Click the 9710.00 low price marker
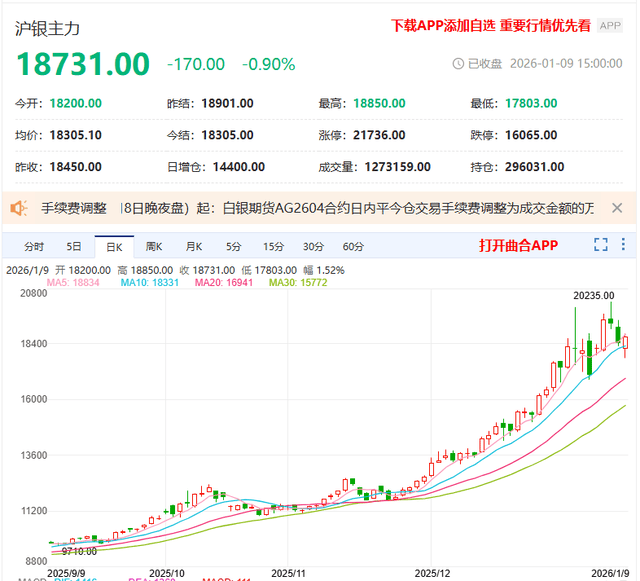Screen dimensions: 640x581 pyautogui.click(x=79, y=551)
